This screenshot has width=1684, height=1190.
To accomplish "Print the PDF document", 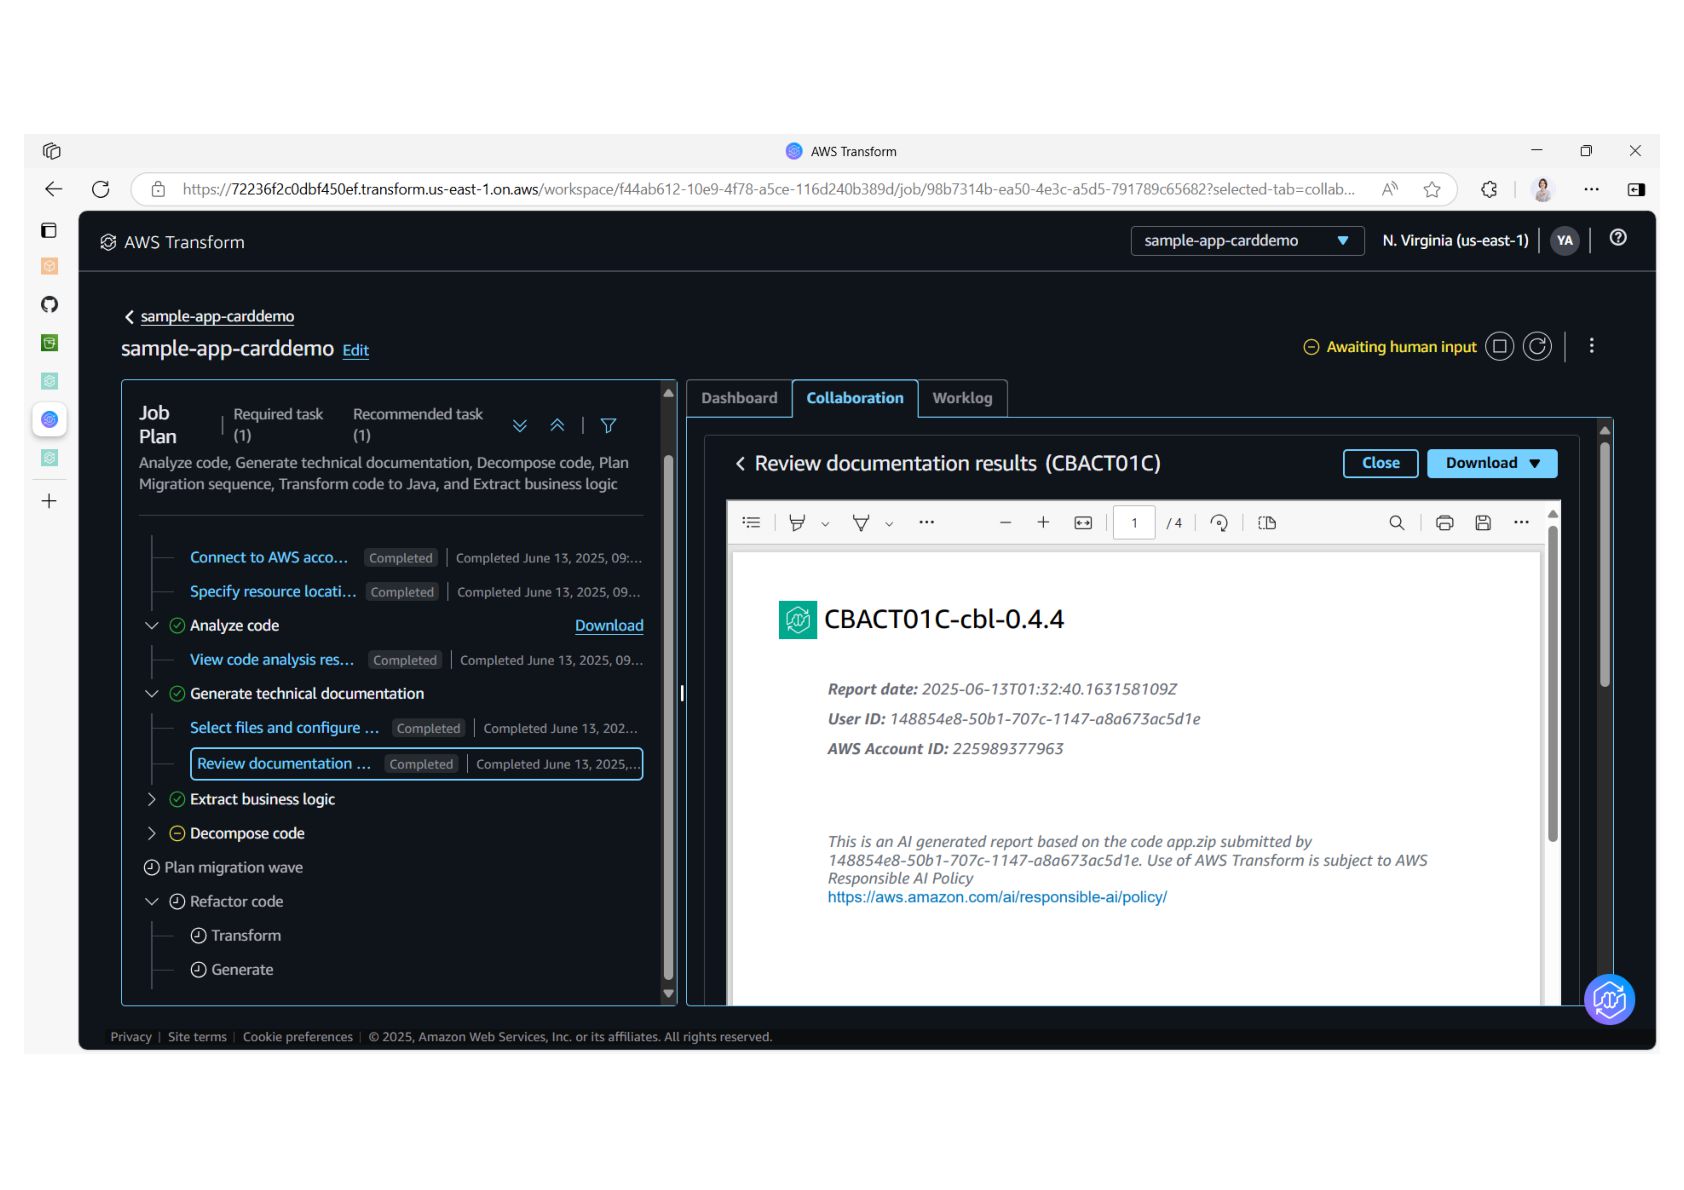I will tap(1444, 523).
